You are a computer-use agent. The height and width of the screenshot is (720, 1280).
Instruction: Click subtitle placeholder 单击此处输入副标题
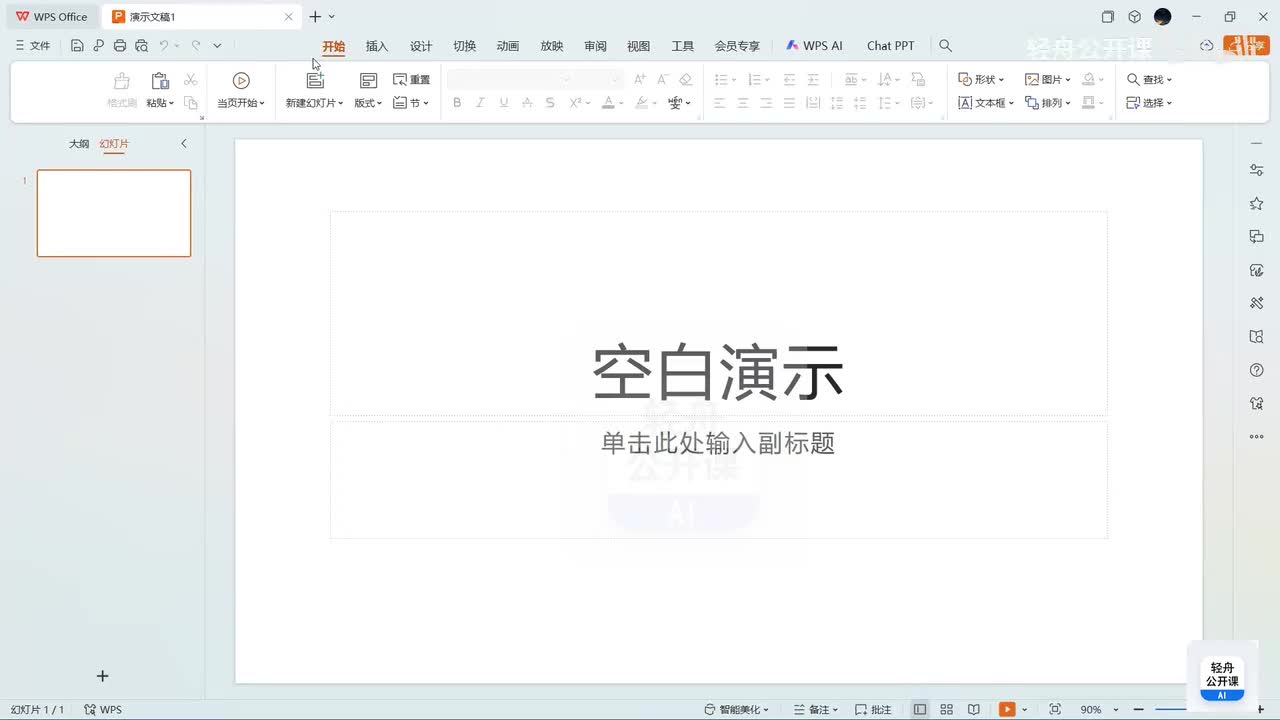[x=718, y=443]
